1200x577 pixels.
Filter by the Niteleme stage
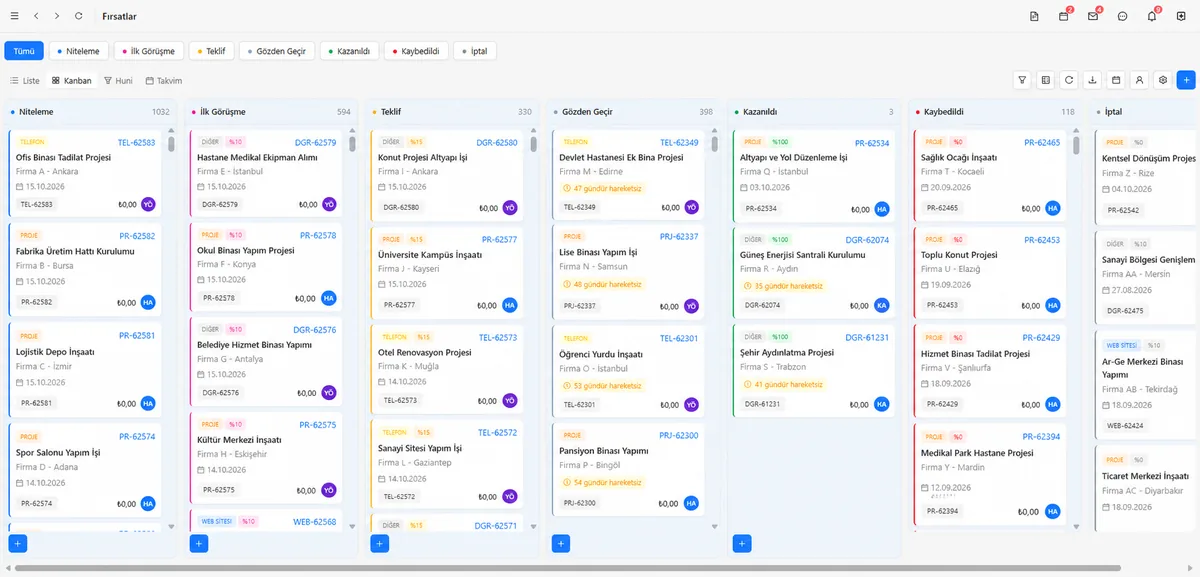pyautogui.click(x=79, y=51)
